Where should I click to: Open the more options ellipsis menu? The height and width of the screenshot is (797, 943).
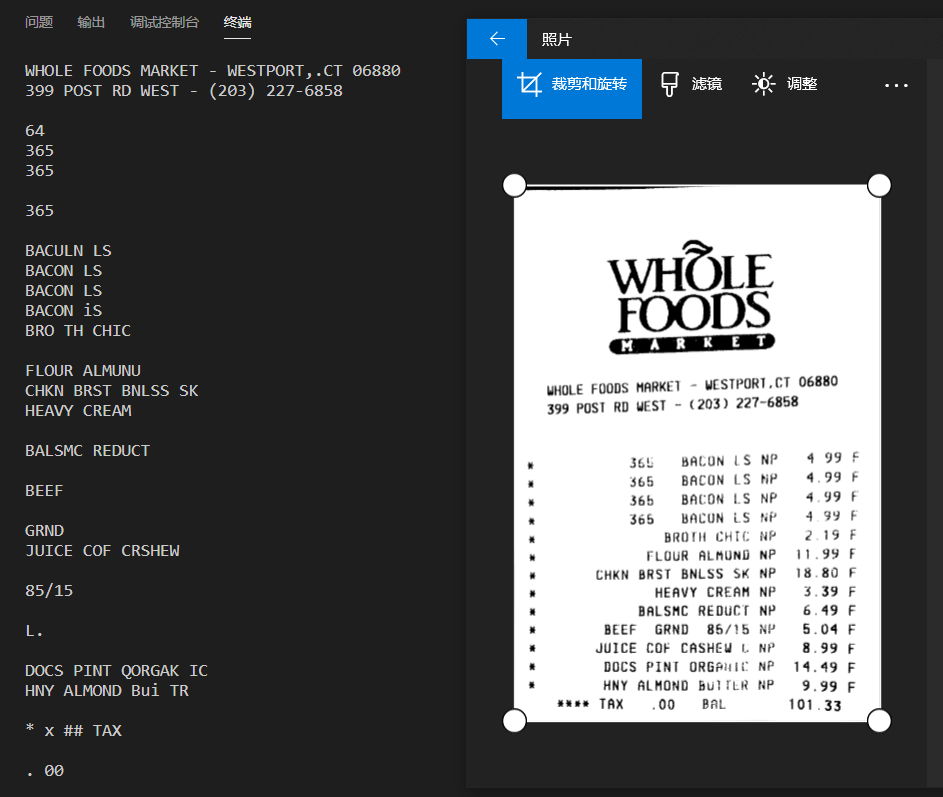[x=896, y=85]
